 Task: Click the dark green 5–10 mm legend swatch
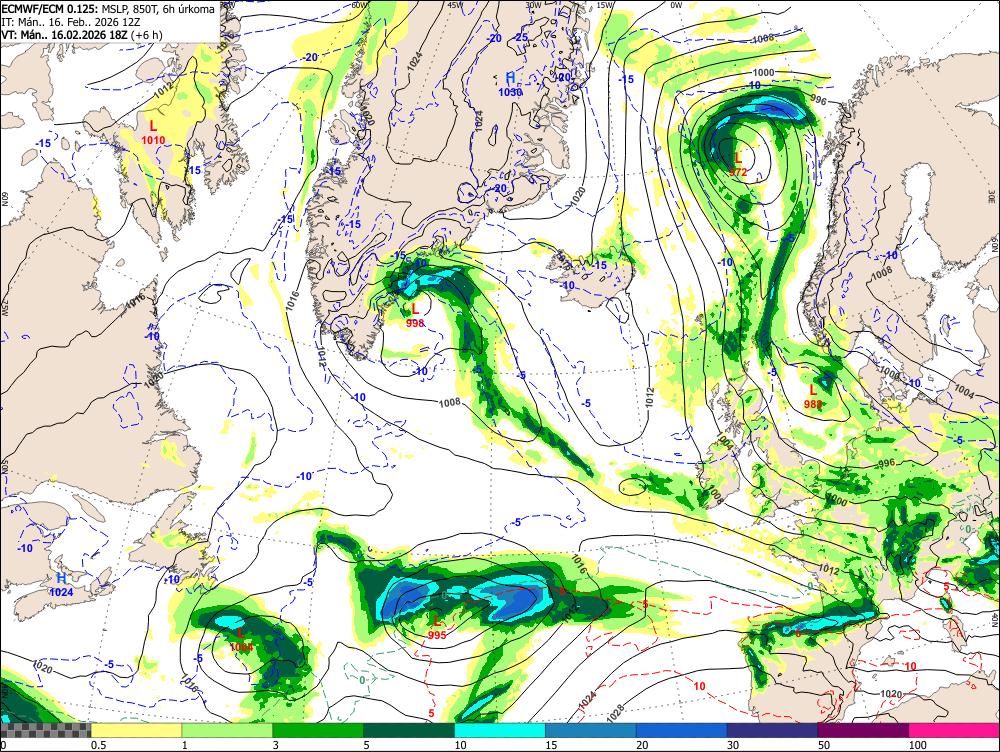point(409,730)
